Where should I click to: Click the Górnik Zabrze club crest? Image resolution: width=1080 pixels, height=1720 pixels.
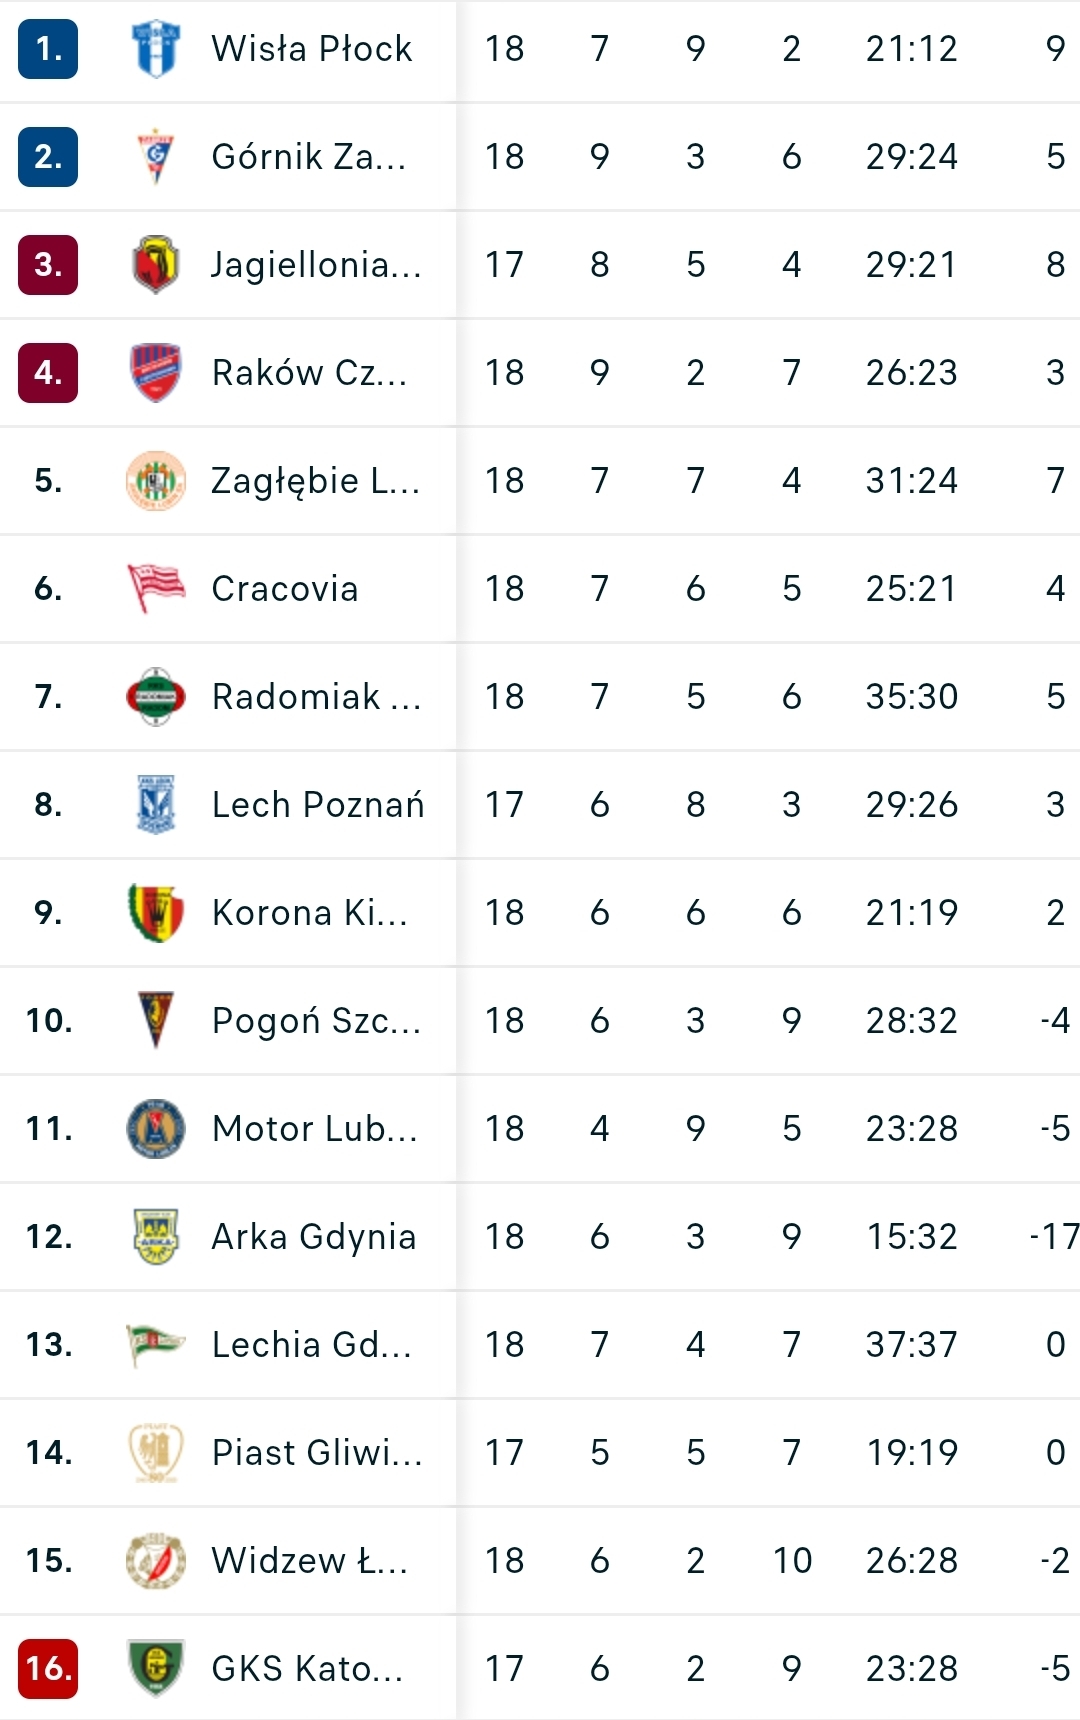155,156
